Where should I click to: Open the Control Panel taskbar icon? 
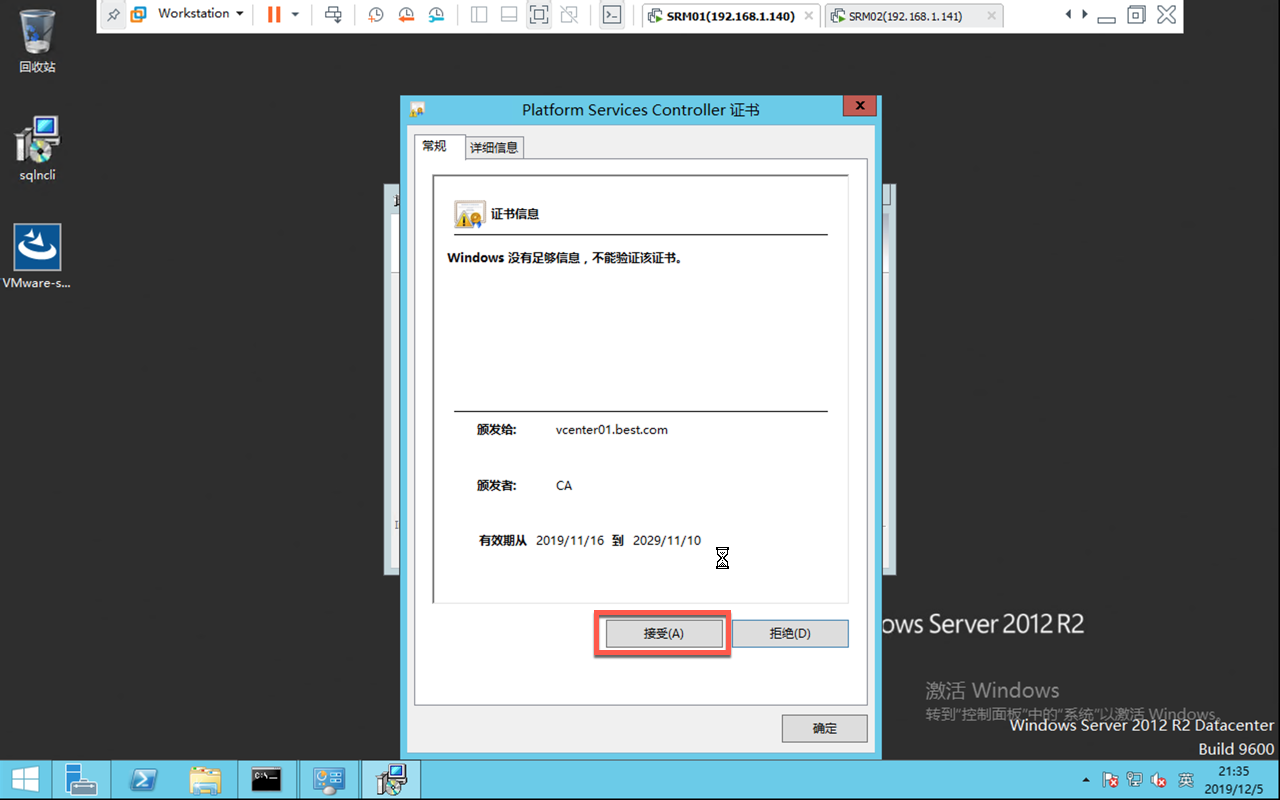click(x=328, y=780)
